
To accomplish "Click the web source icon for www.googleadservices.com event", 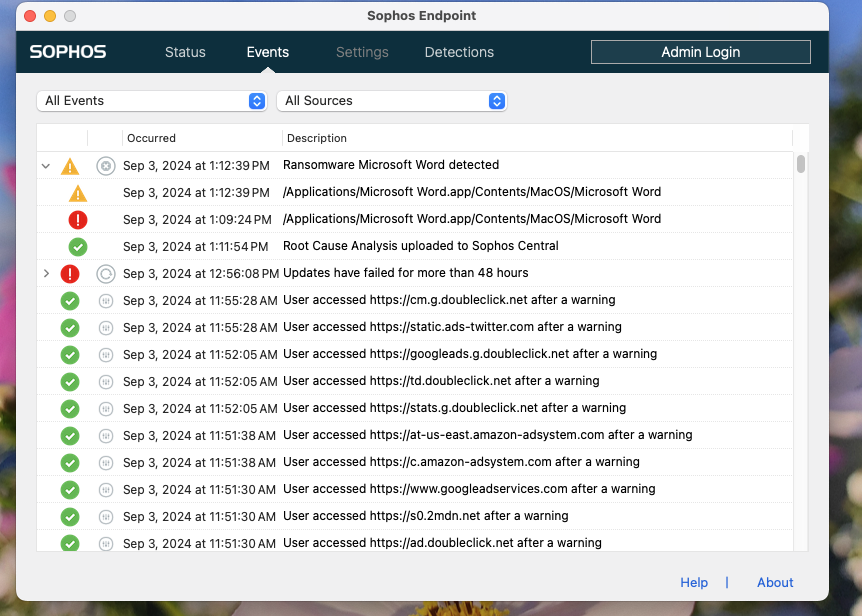I will tap(106, 490).
